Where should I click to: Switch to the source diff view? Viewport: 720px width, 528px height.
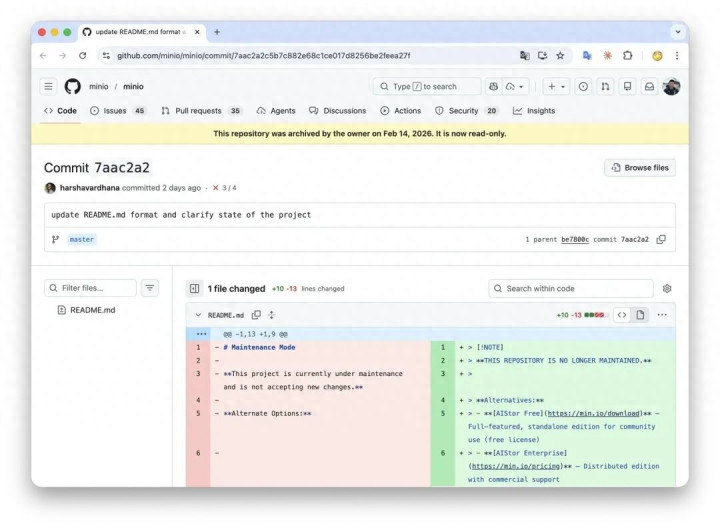[x=621, y=315]
